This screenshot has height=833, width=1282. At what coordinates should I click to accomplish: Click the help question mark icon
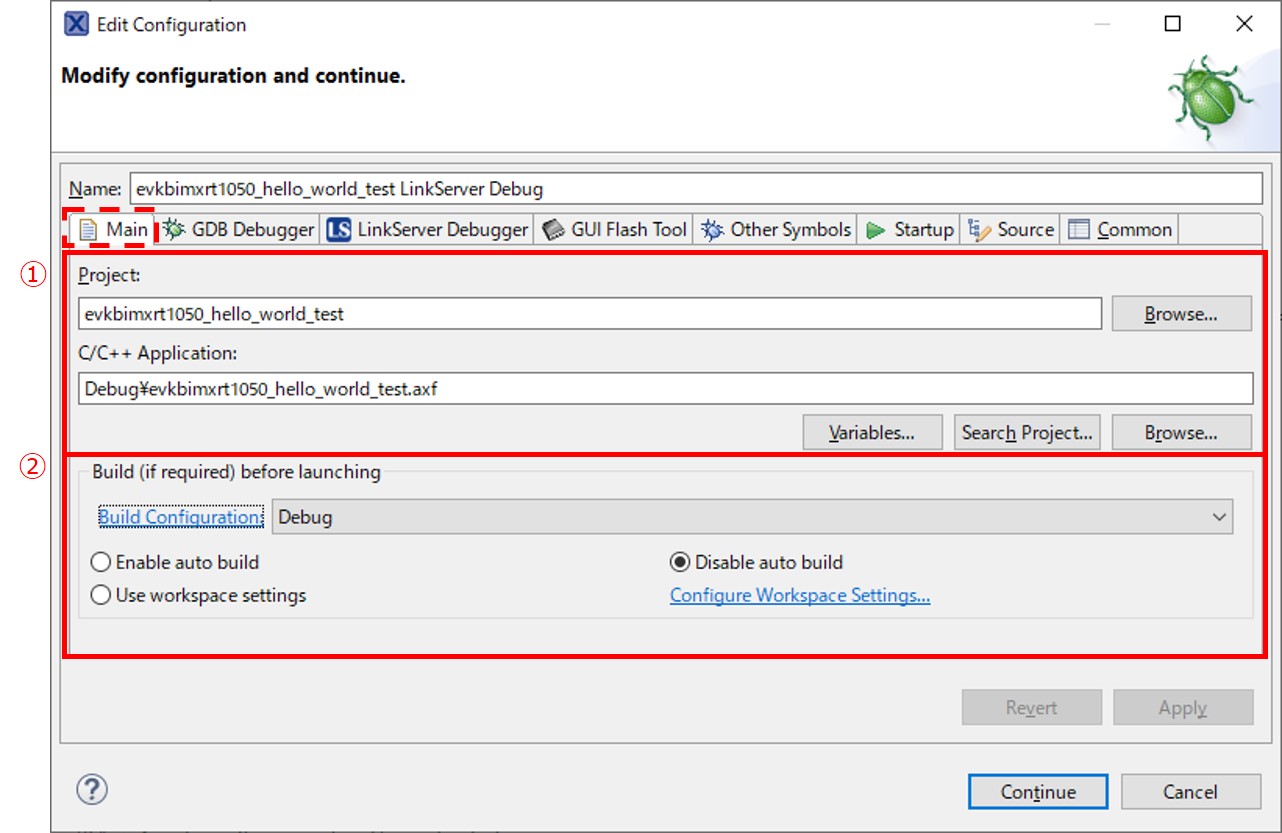pos(92,790)
